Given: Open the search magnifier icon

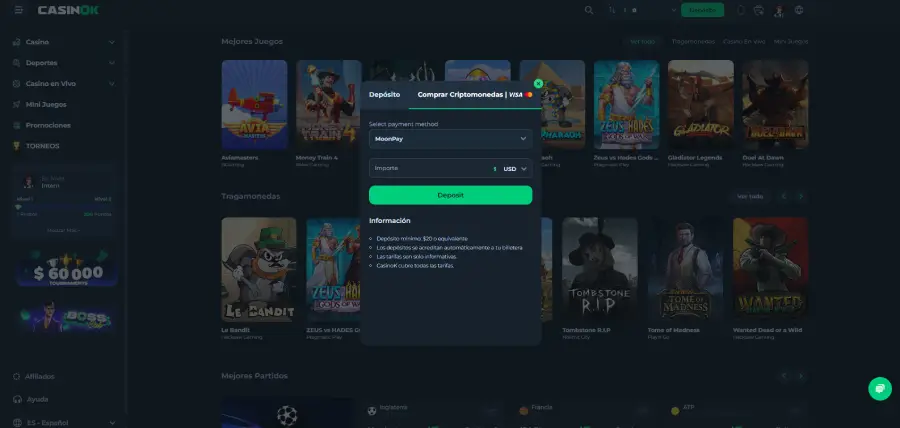Looking at the screenshot, I should click(589, 10).
